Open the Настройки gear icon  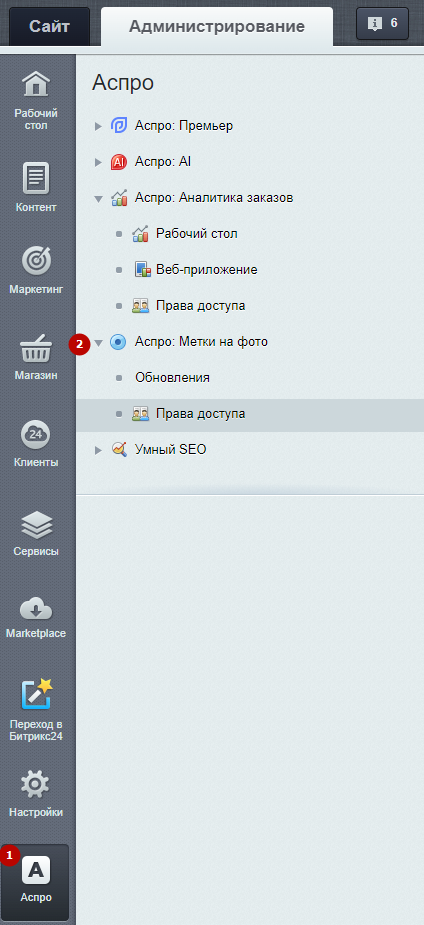pyautogui.click(x=36, y=786)
